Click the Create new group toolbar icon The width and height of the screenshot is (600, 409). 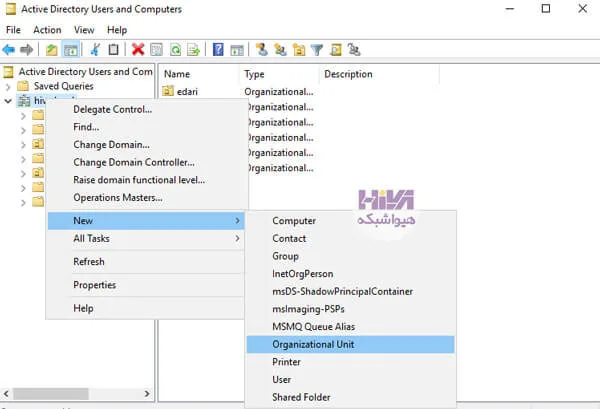point(280,50)
